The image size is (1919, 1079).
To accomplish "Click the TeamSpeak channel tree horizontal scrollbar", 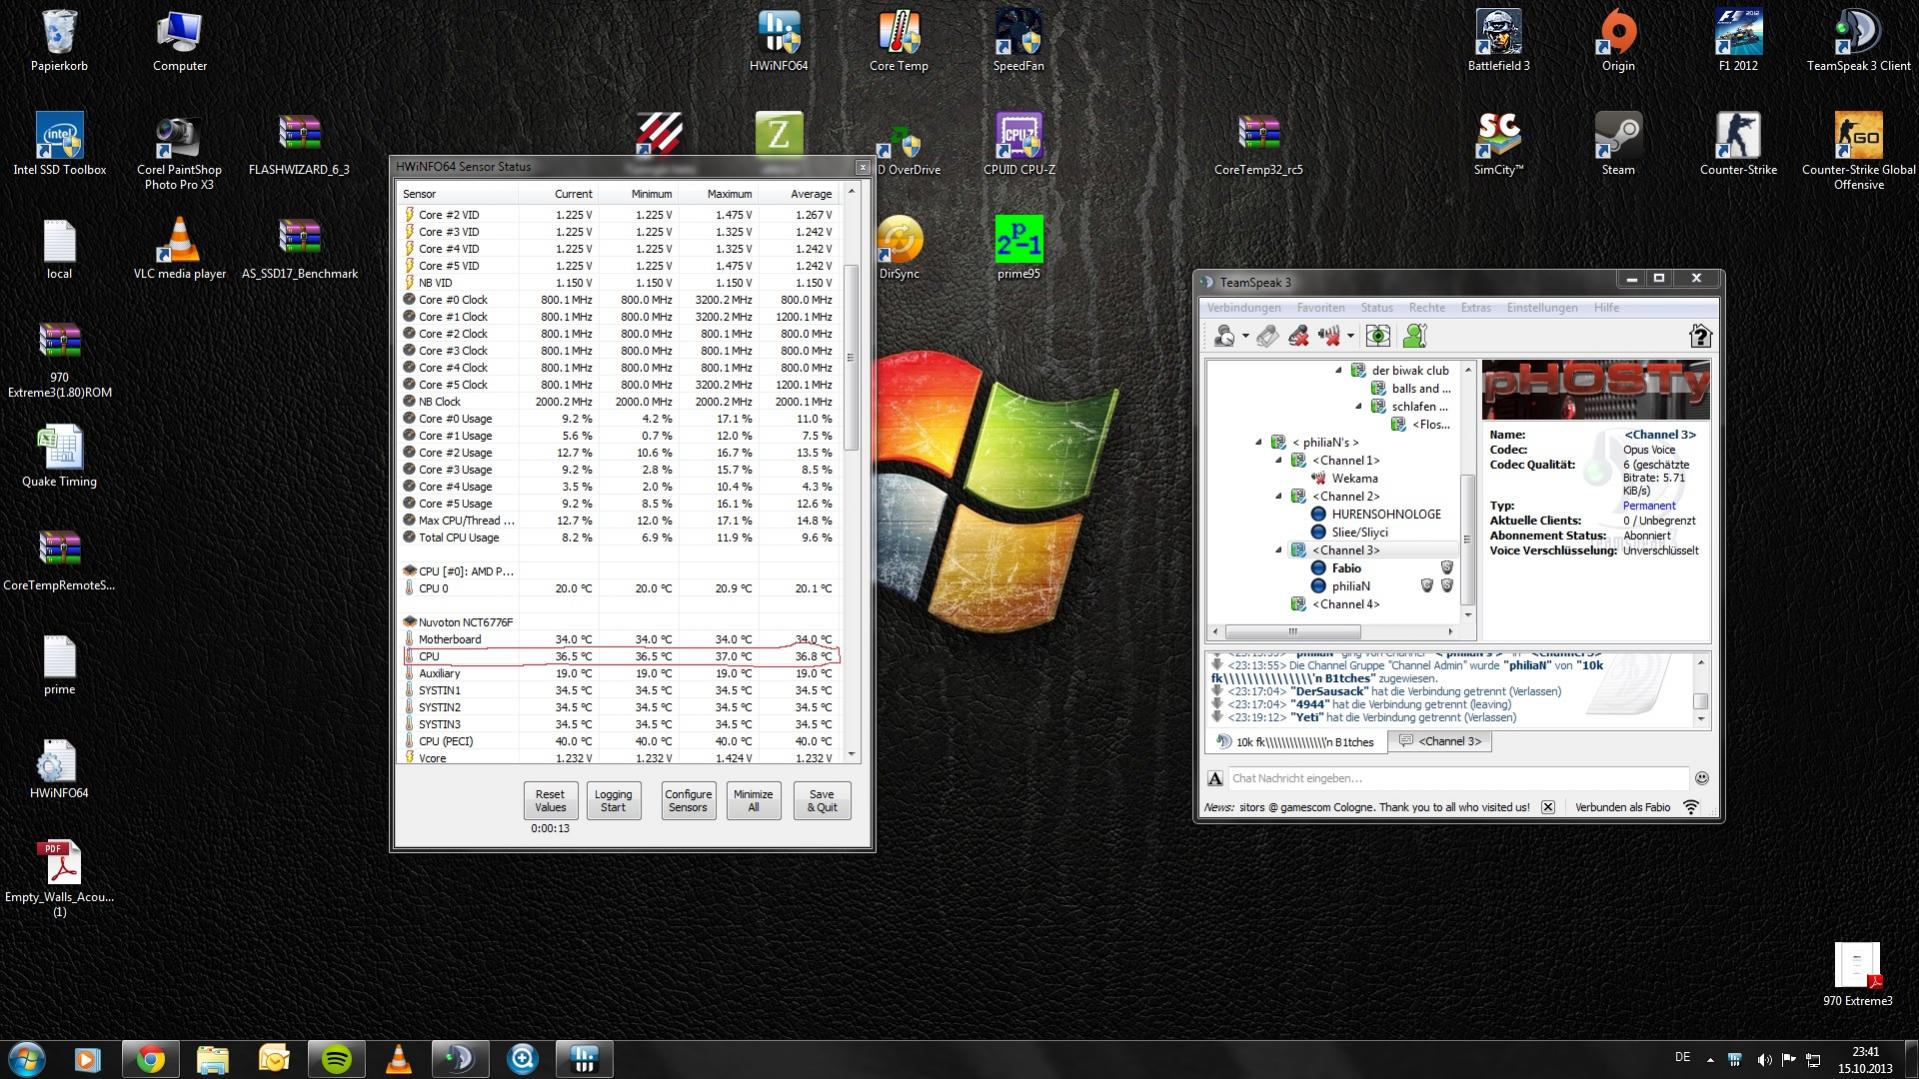I will (x=1293, y=632).
